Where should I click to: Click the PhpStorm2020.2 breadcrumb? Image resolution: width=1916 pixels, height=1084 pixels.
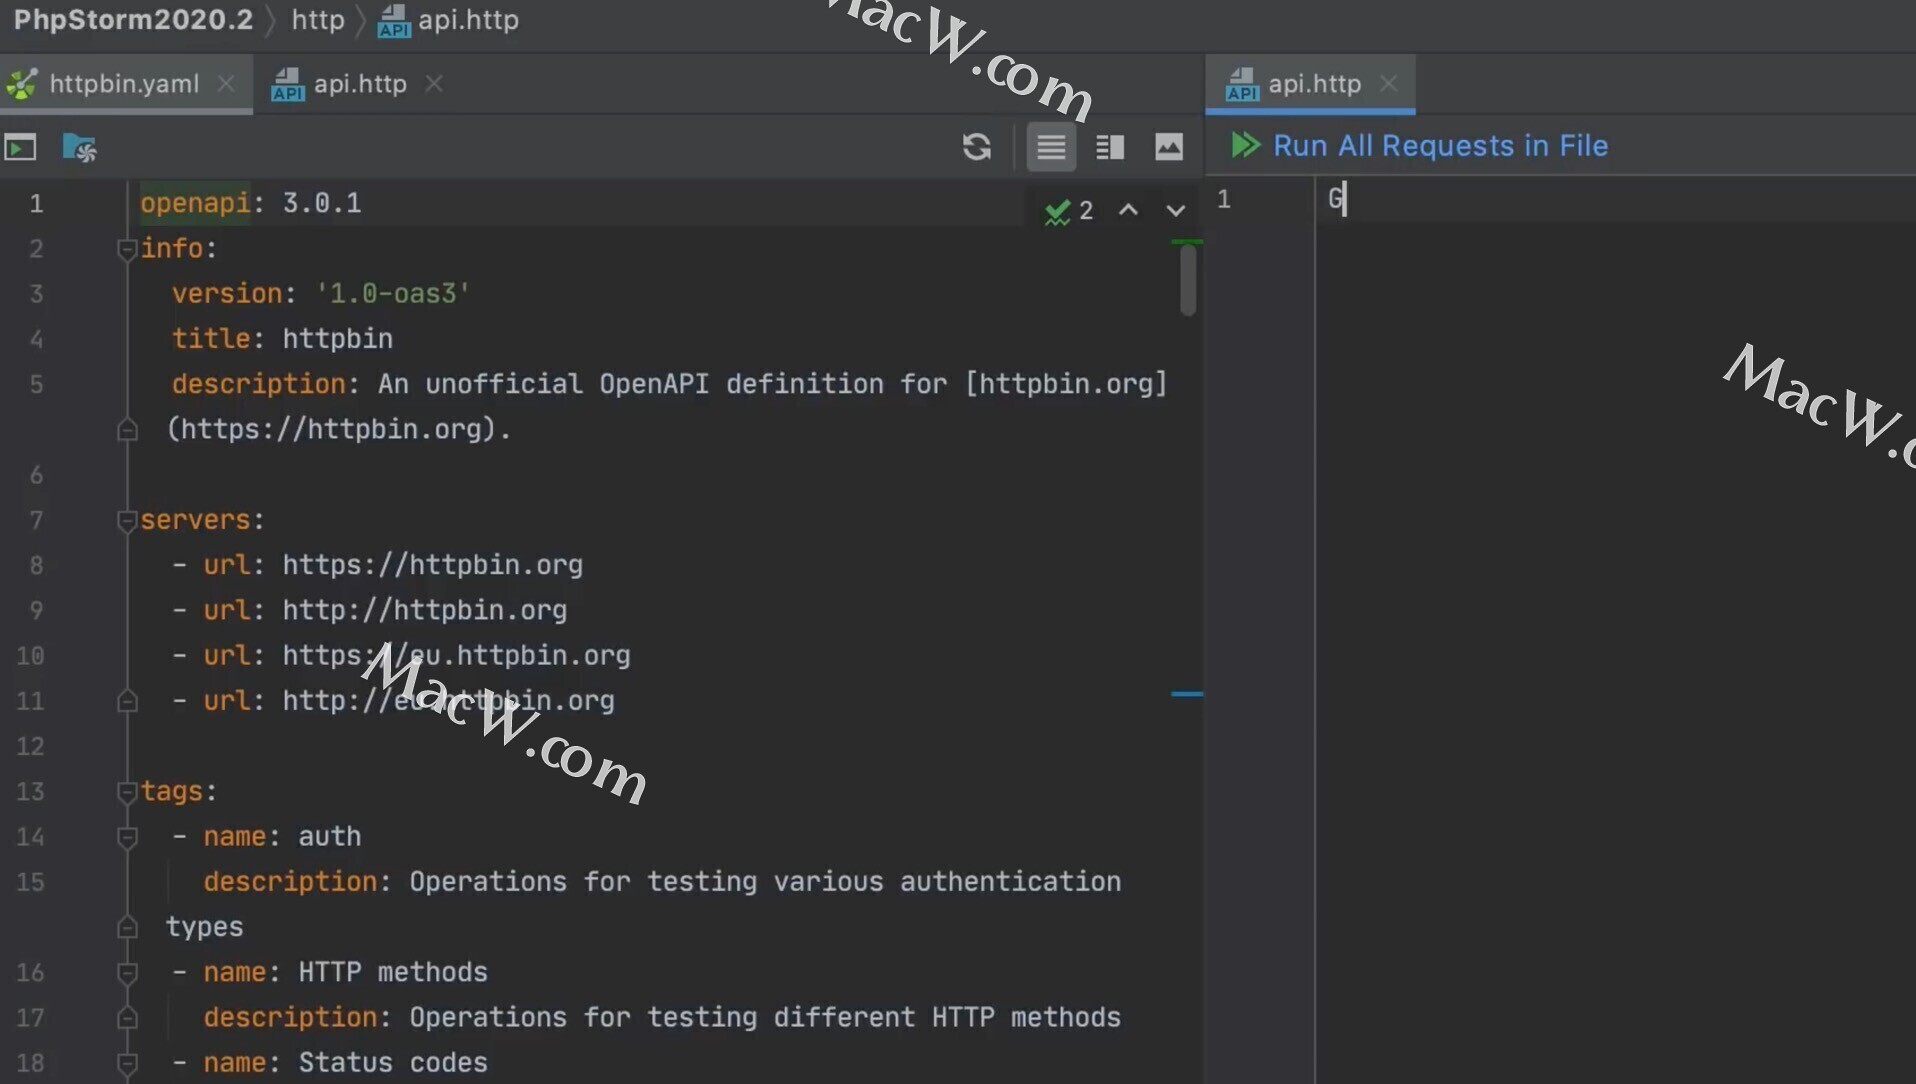(133, 20)
